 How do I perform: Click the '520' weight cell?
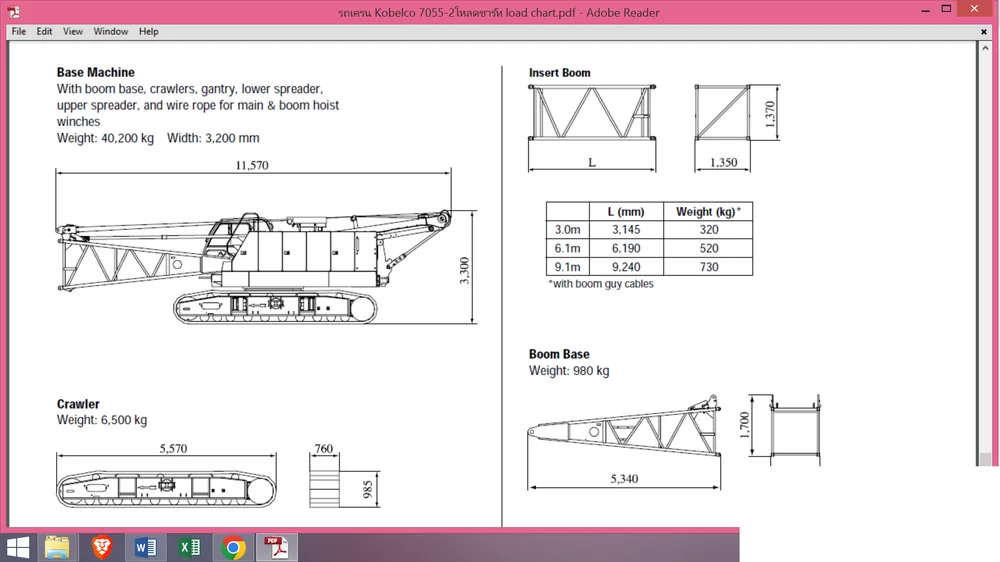709,248
